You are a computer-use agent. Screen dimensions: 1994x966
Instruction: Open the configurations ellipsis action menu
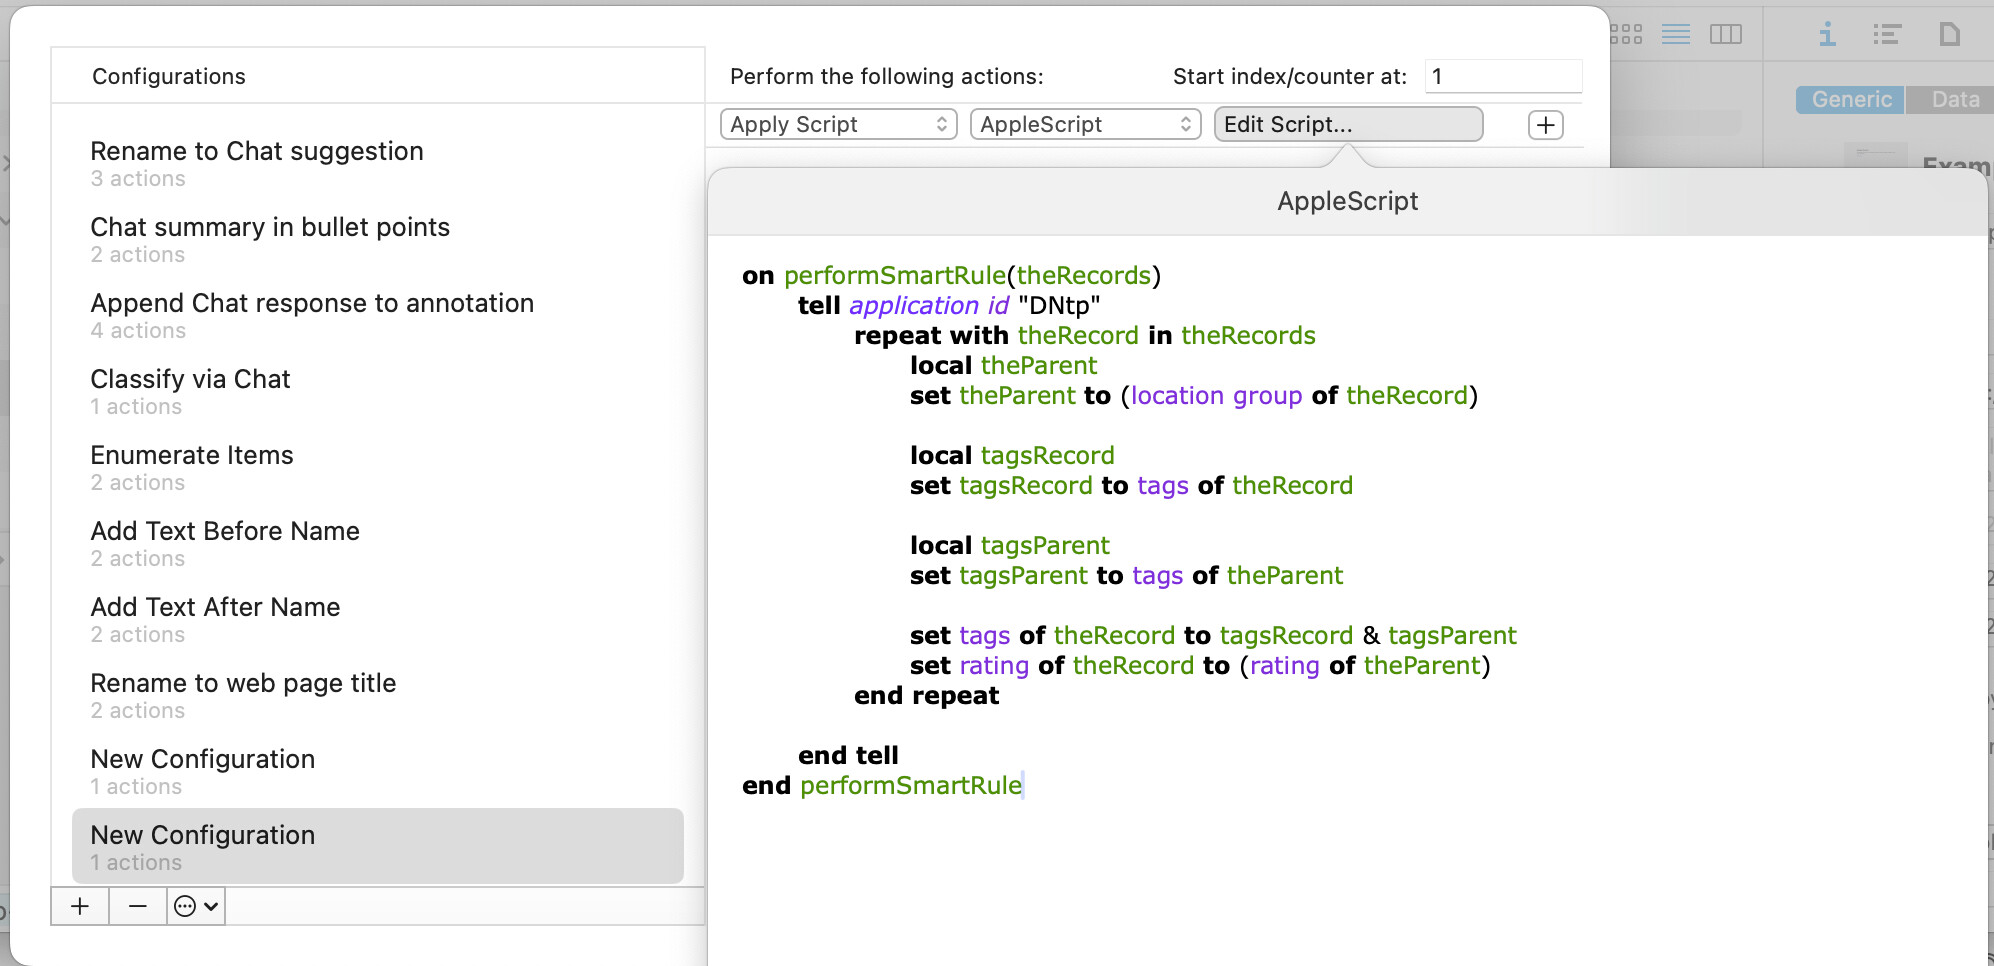[196, 906]
